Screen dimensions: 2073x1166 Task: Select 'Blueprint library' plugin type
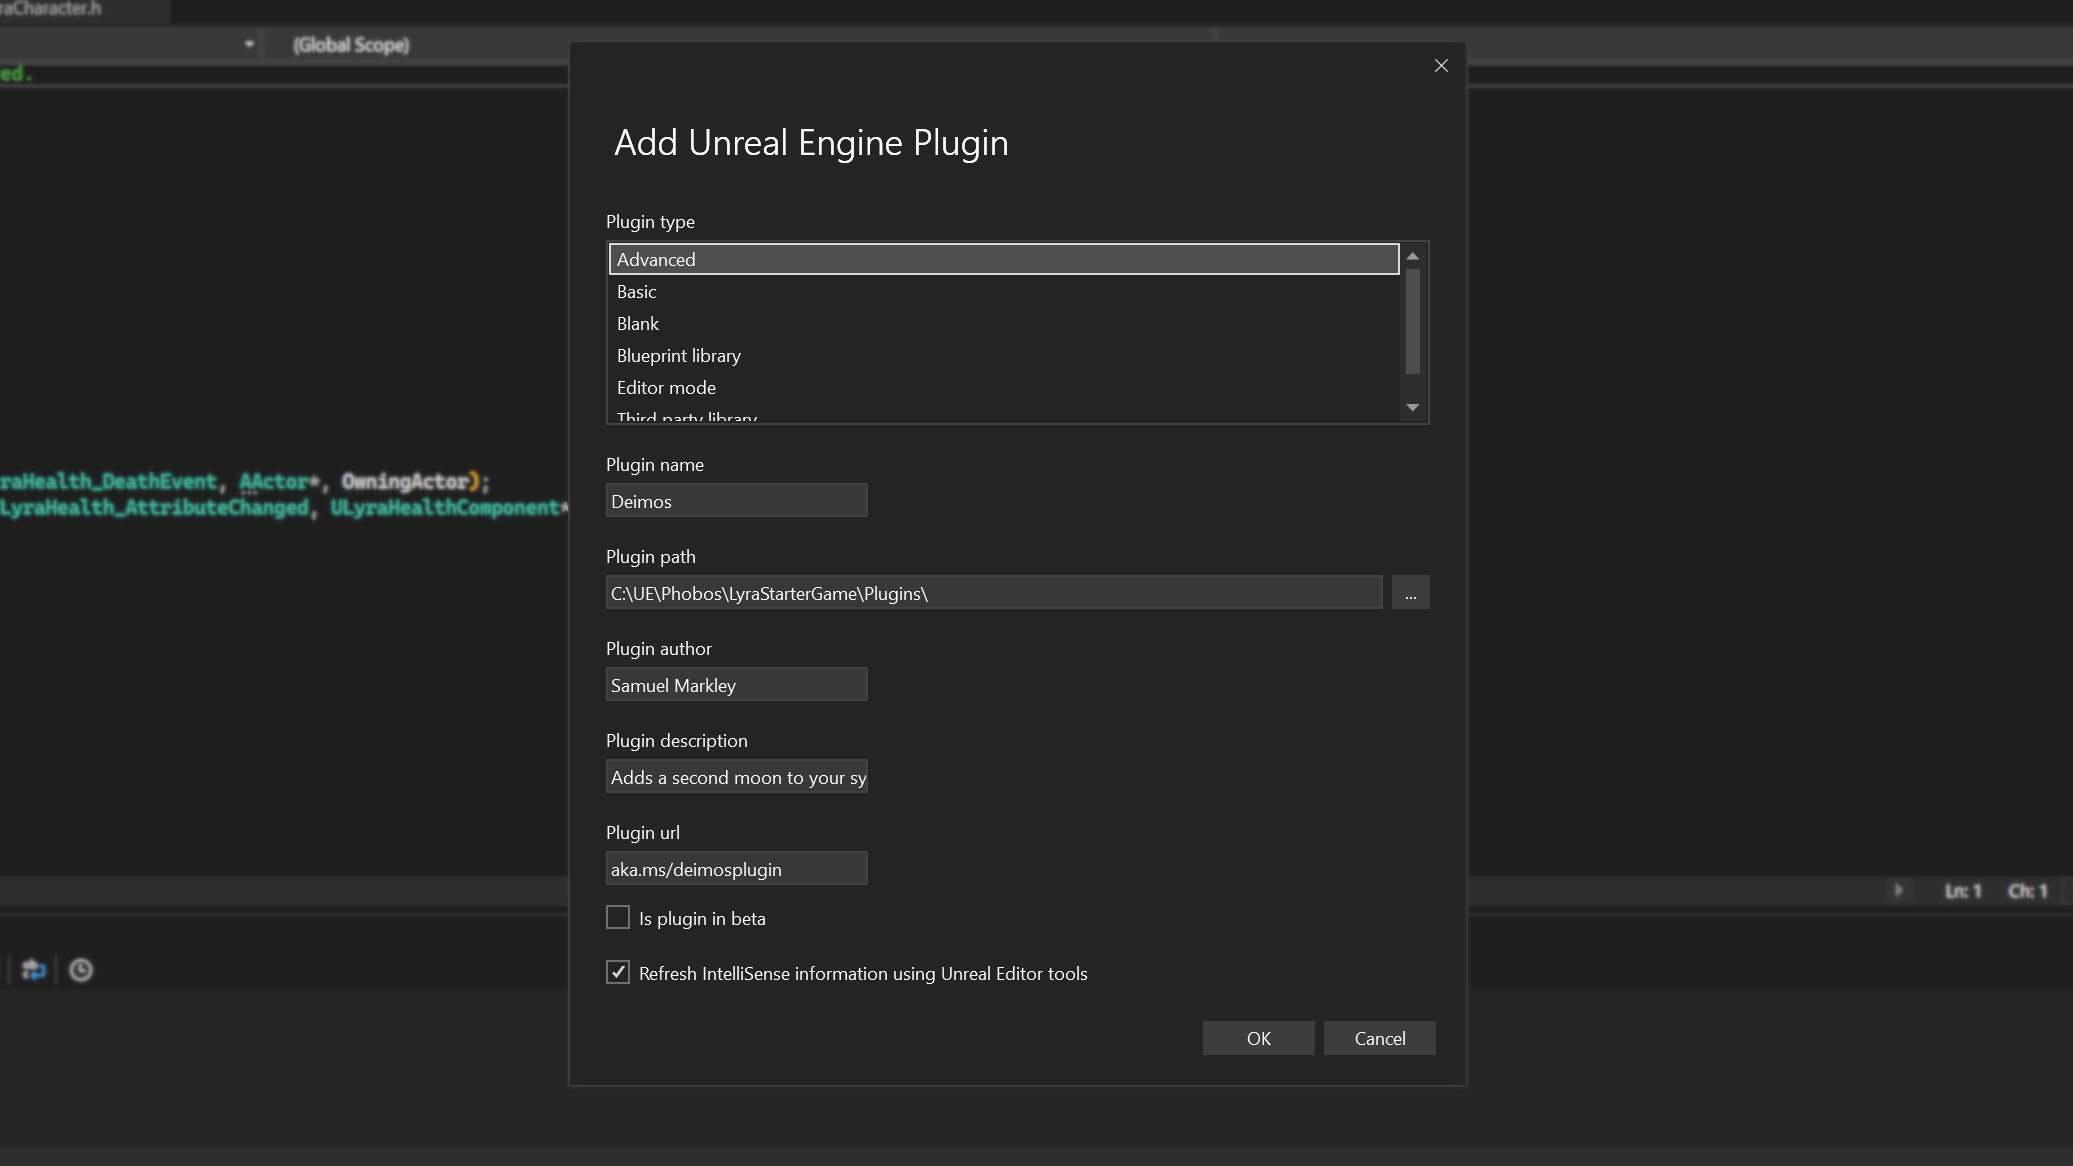[679, 354]
